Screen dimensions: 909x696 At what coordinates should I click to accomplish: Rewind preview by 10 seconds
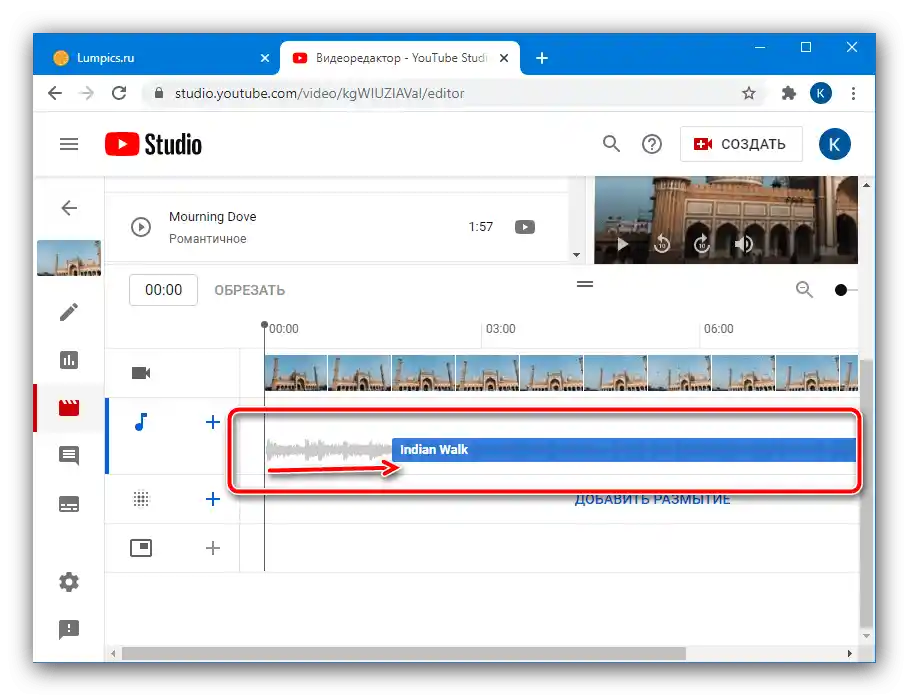(662, 244)
